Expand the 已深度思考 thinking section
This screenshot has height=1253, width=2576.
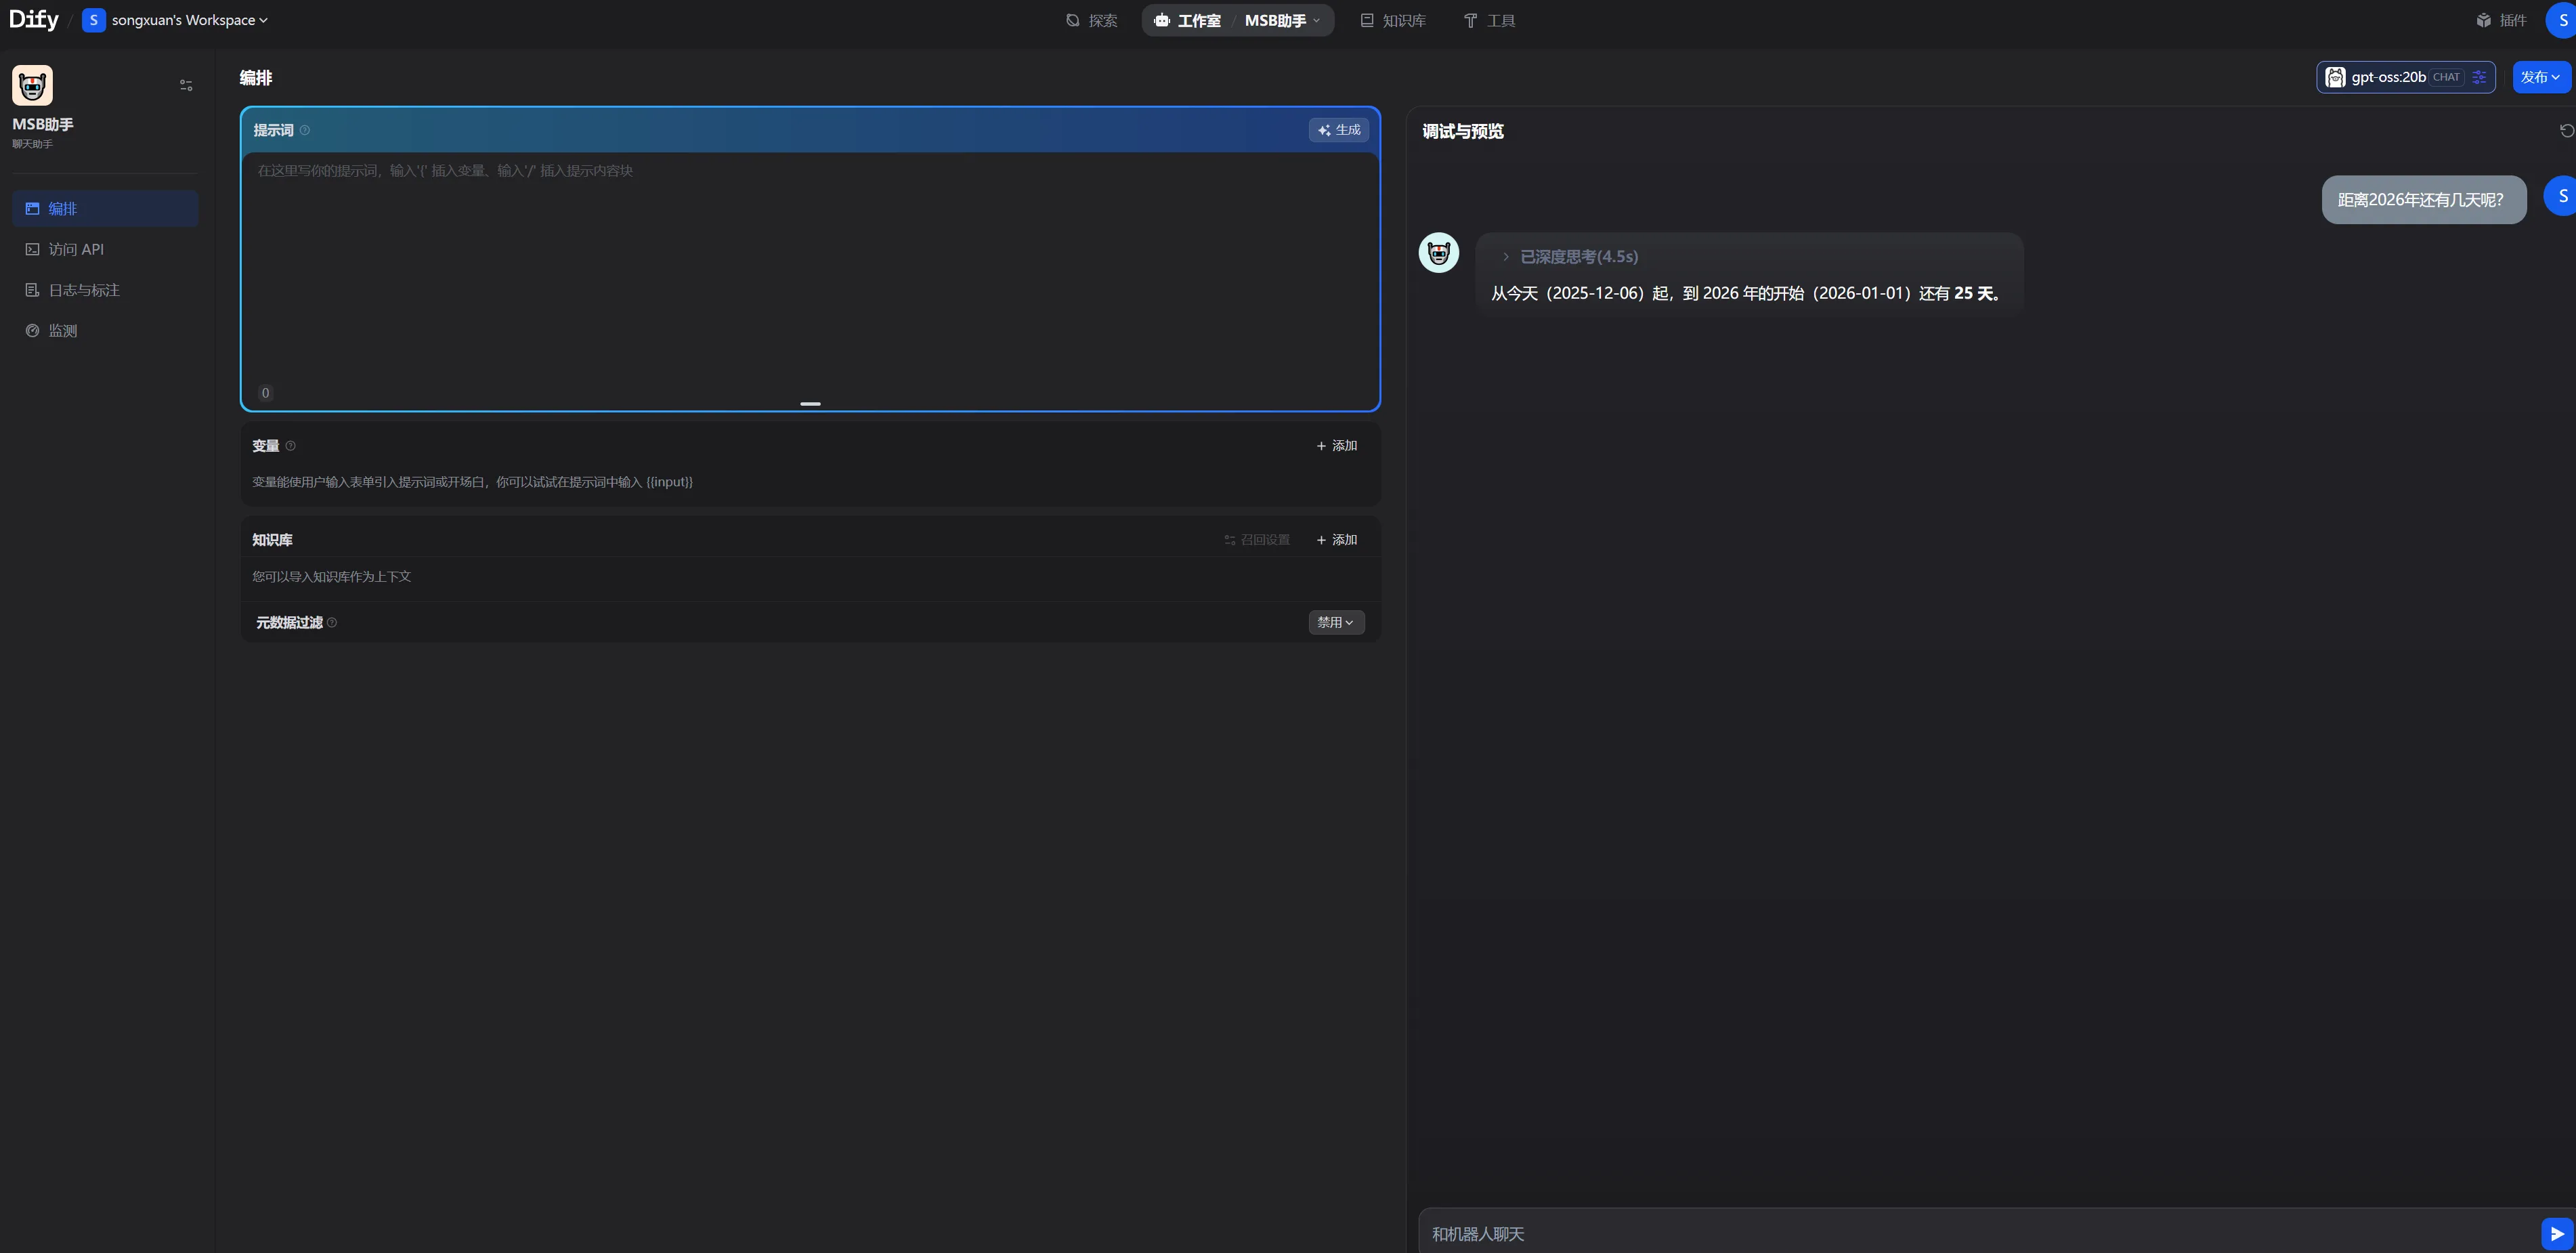(1569, 257)
